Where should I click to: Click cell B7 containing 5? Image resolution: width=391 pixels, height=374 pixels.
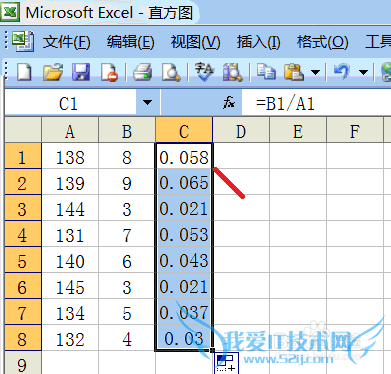(127, 312)
